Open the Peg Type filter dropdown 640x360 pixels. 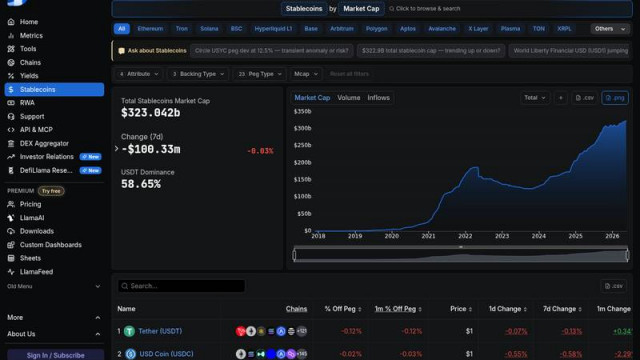coord(260,74)
